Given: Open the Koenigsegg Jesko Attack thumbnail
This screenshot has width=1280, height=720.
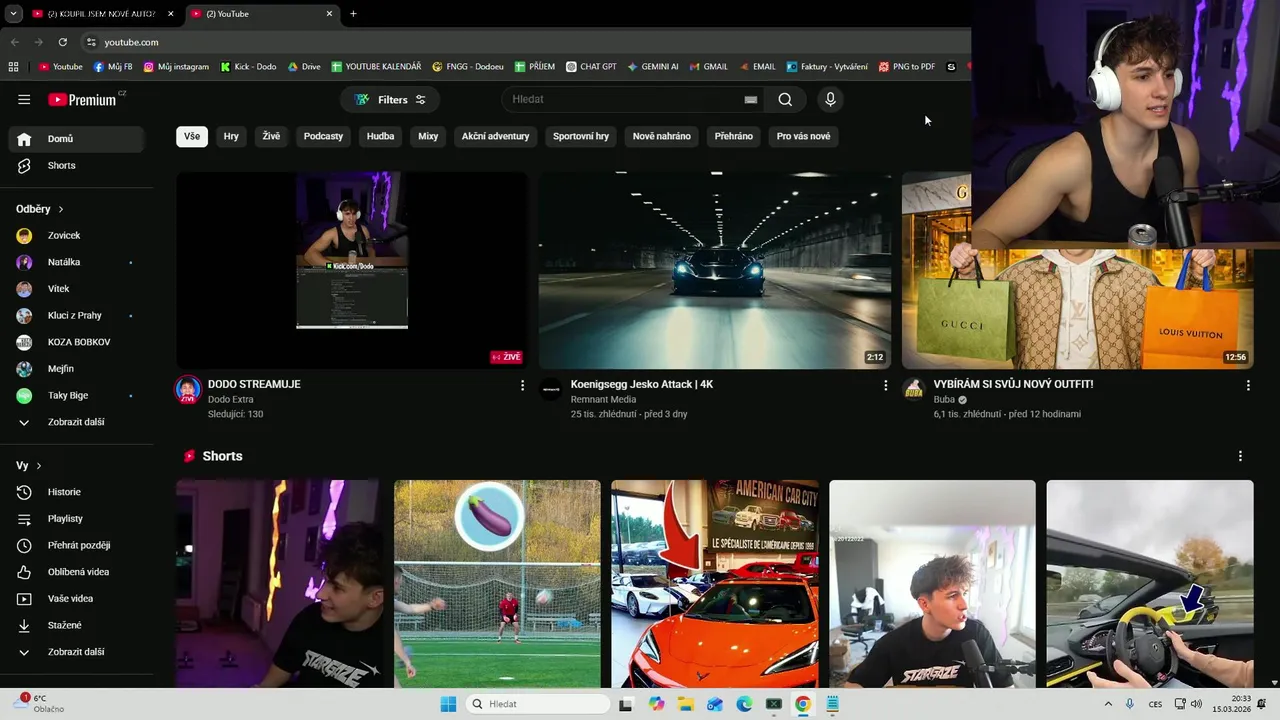Looking at the screenshot, I should click(x=715, y=270).
